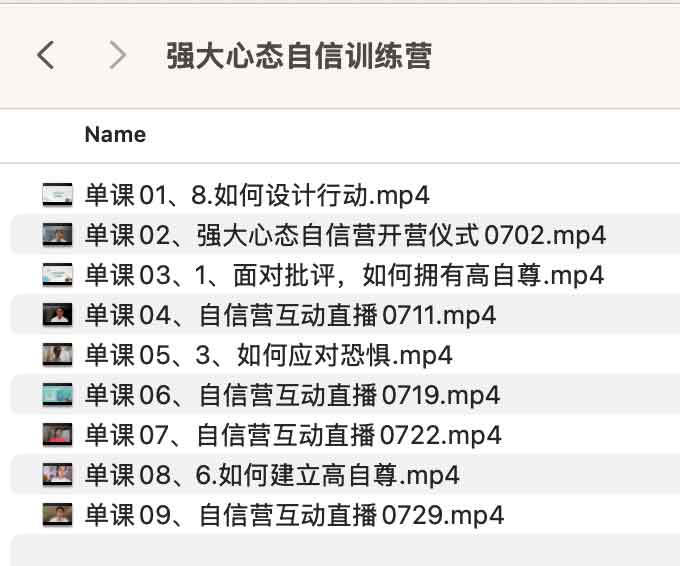Click video icon for 单课05 如何应对恐惧
The height and width of the screenshot is (566, 680).
[x=58, y=354]
